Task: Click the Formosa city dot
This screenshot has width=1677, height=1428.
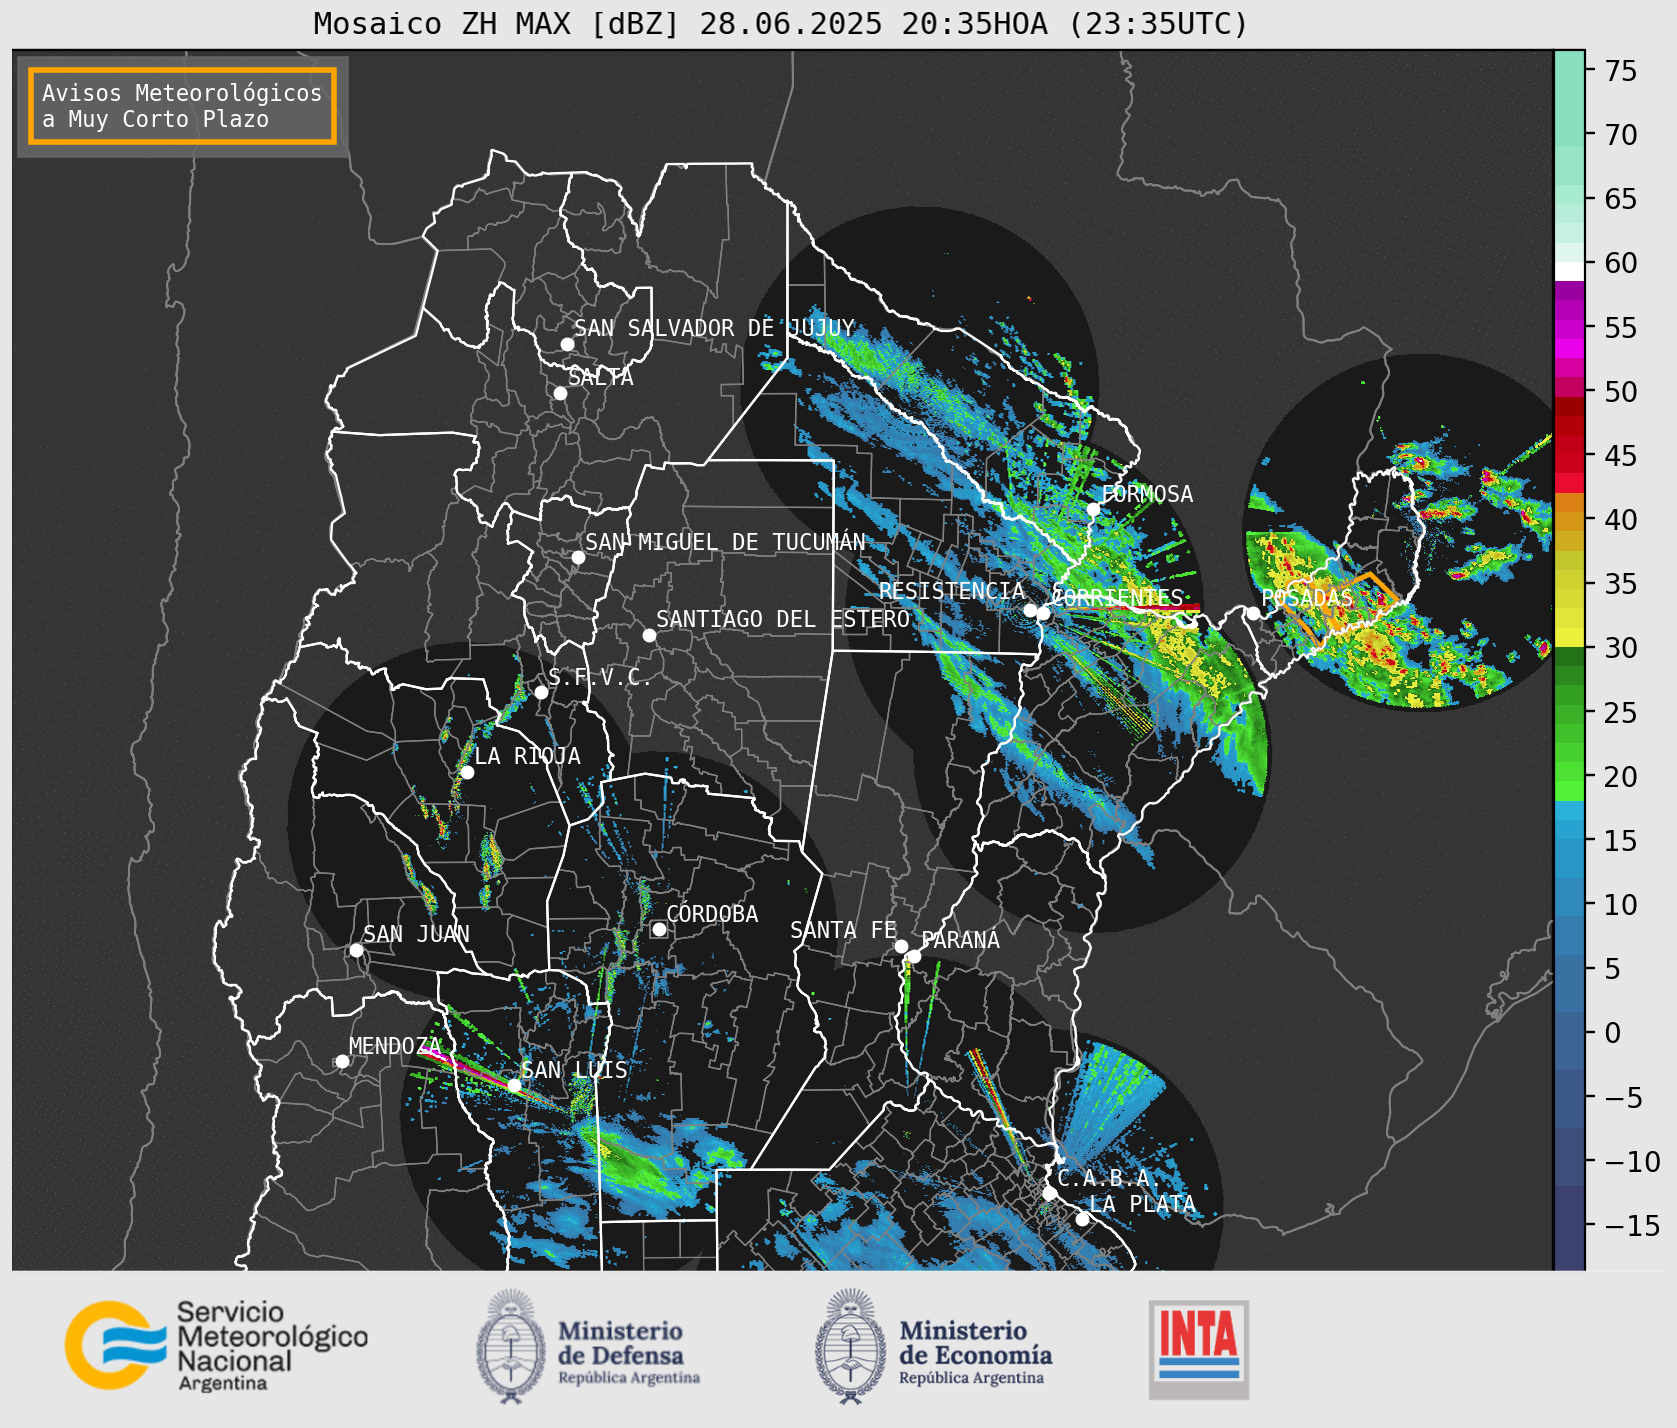Action: click(x=1093, y=509)
